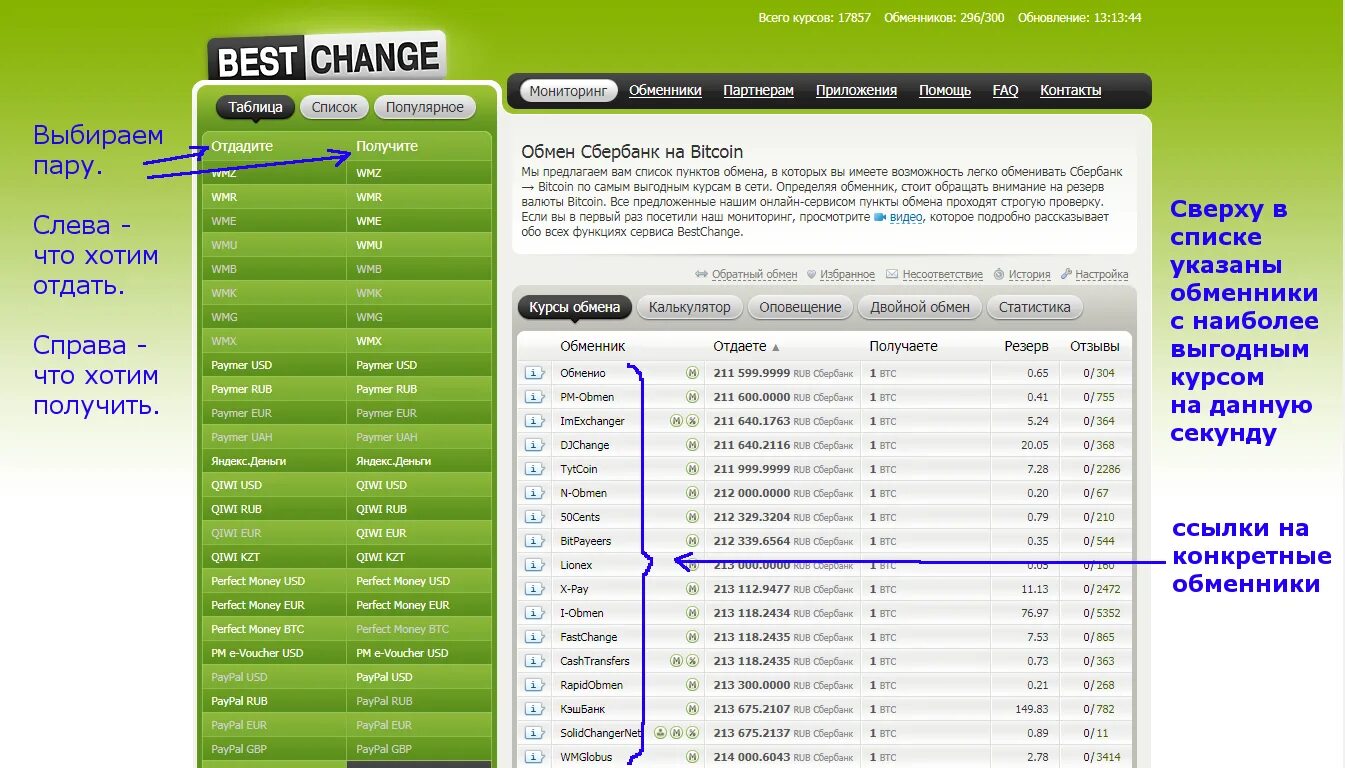The image size is (1345, 768).
Task: Click the BestChange logo
Action: (326, 58)
